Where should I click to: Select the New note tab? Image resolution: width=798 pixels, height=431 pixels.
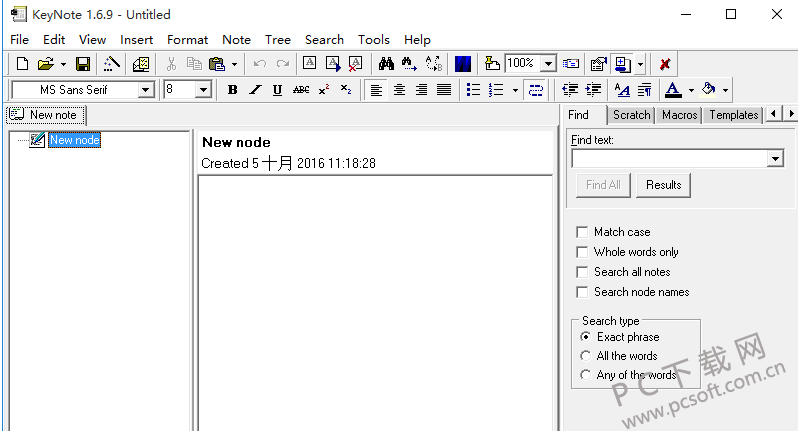(x=46, y=115)
